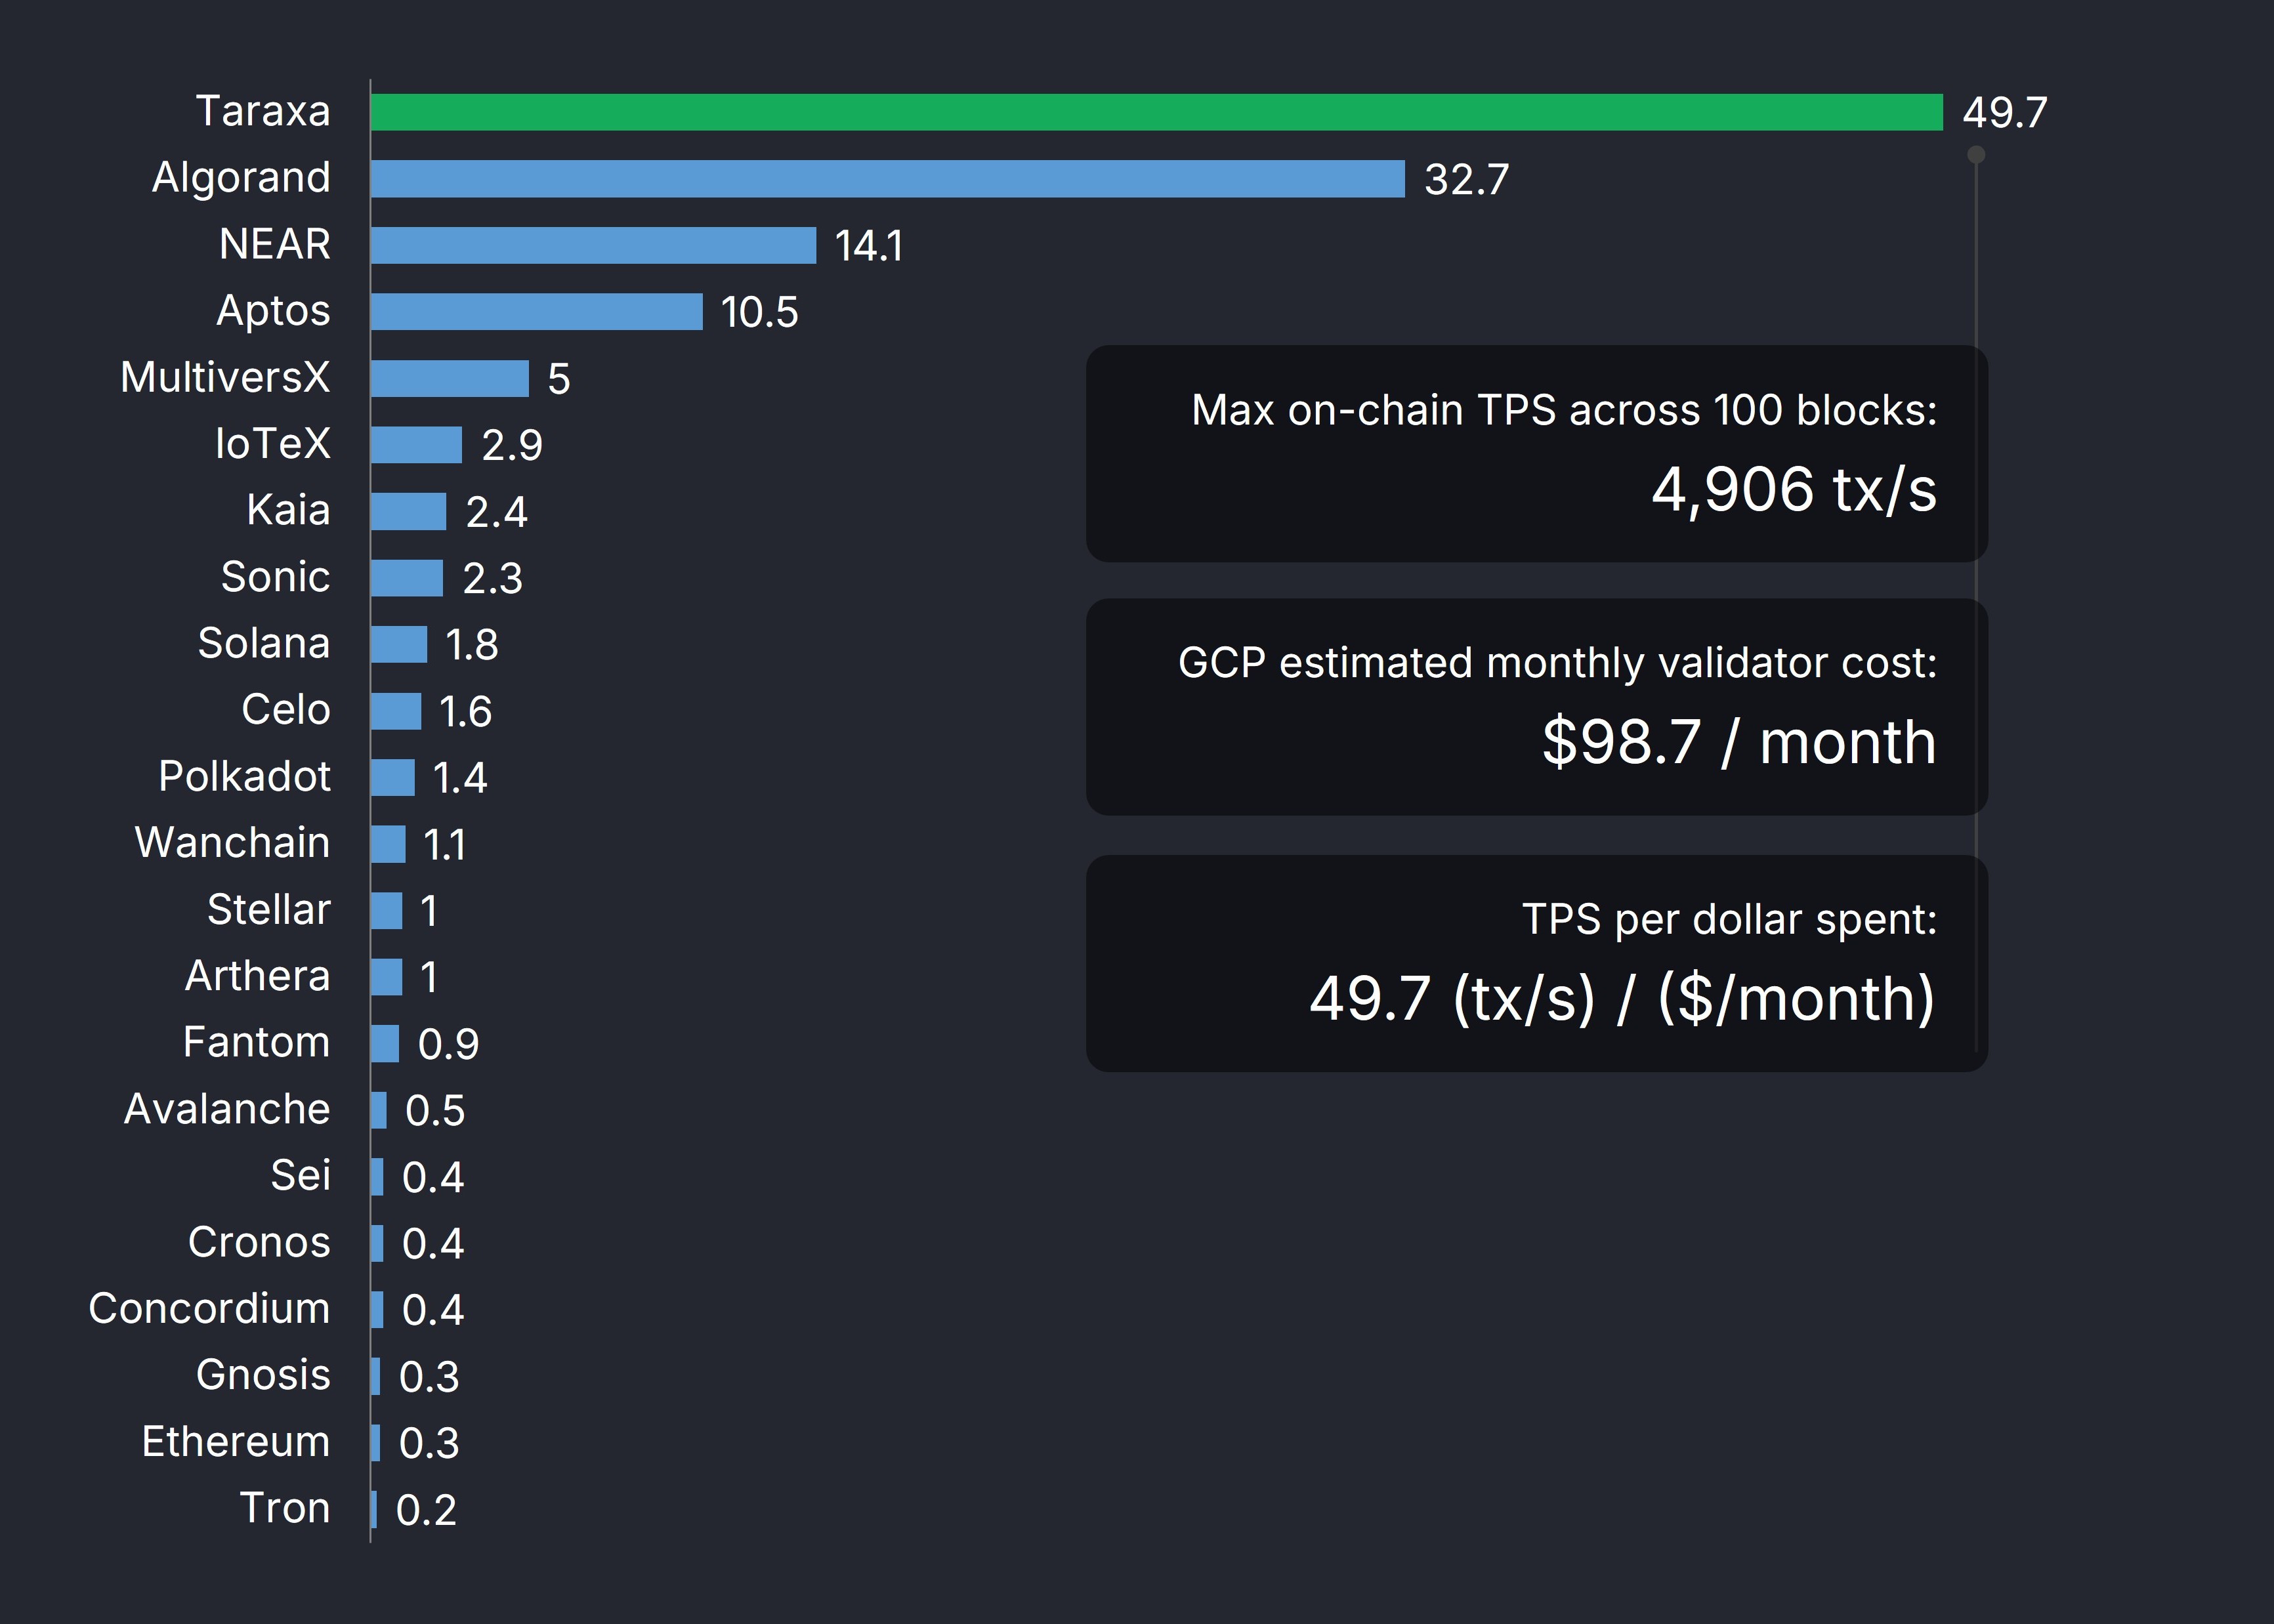The width and height of the screenshot is (2274, 1624).
Task: Click the 32.7 value beside Algorand
Action: (1466, 180)
